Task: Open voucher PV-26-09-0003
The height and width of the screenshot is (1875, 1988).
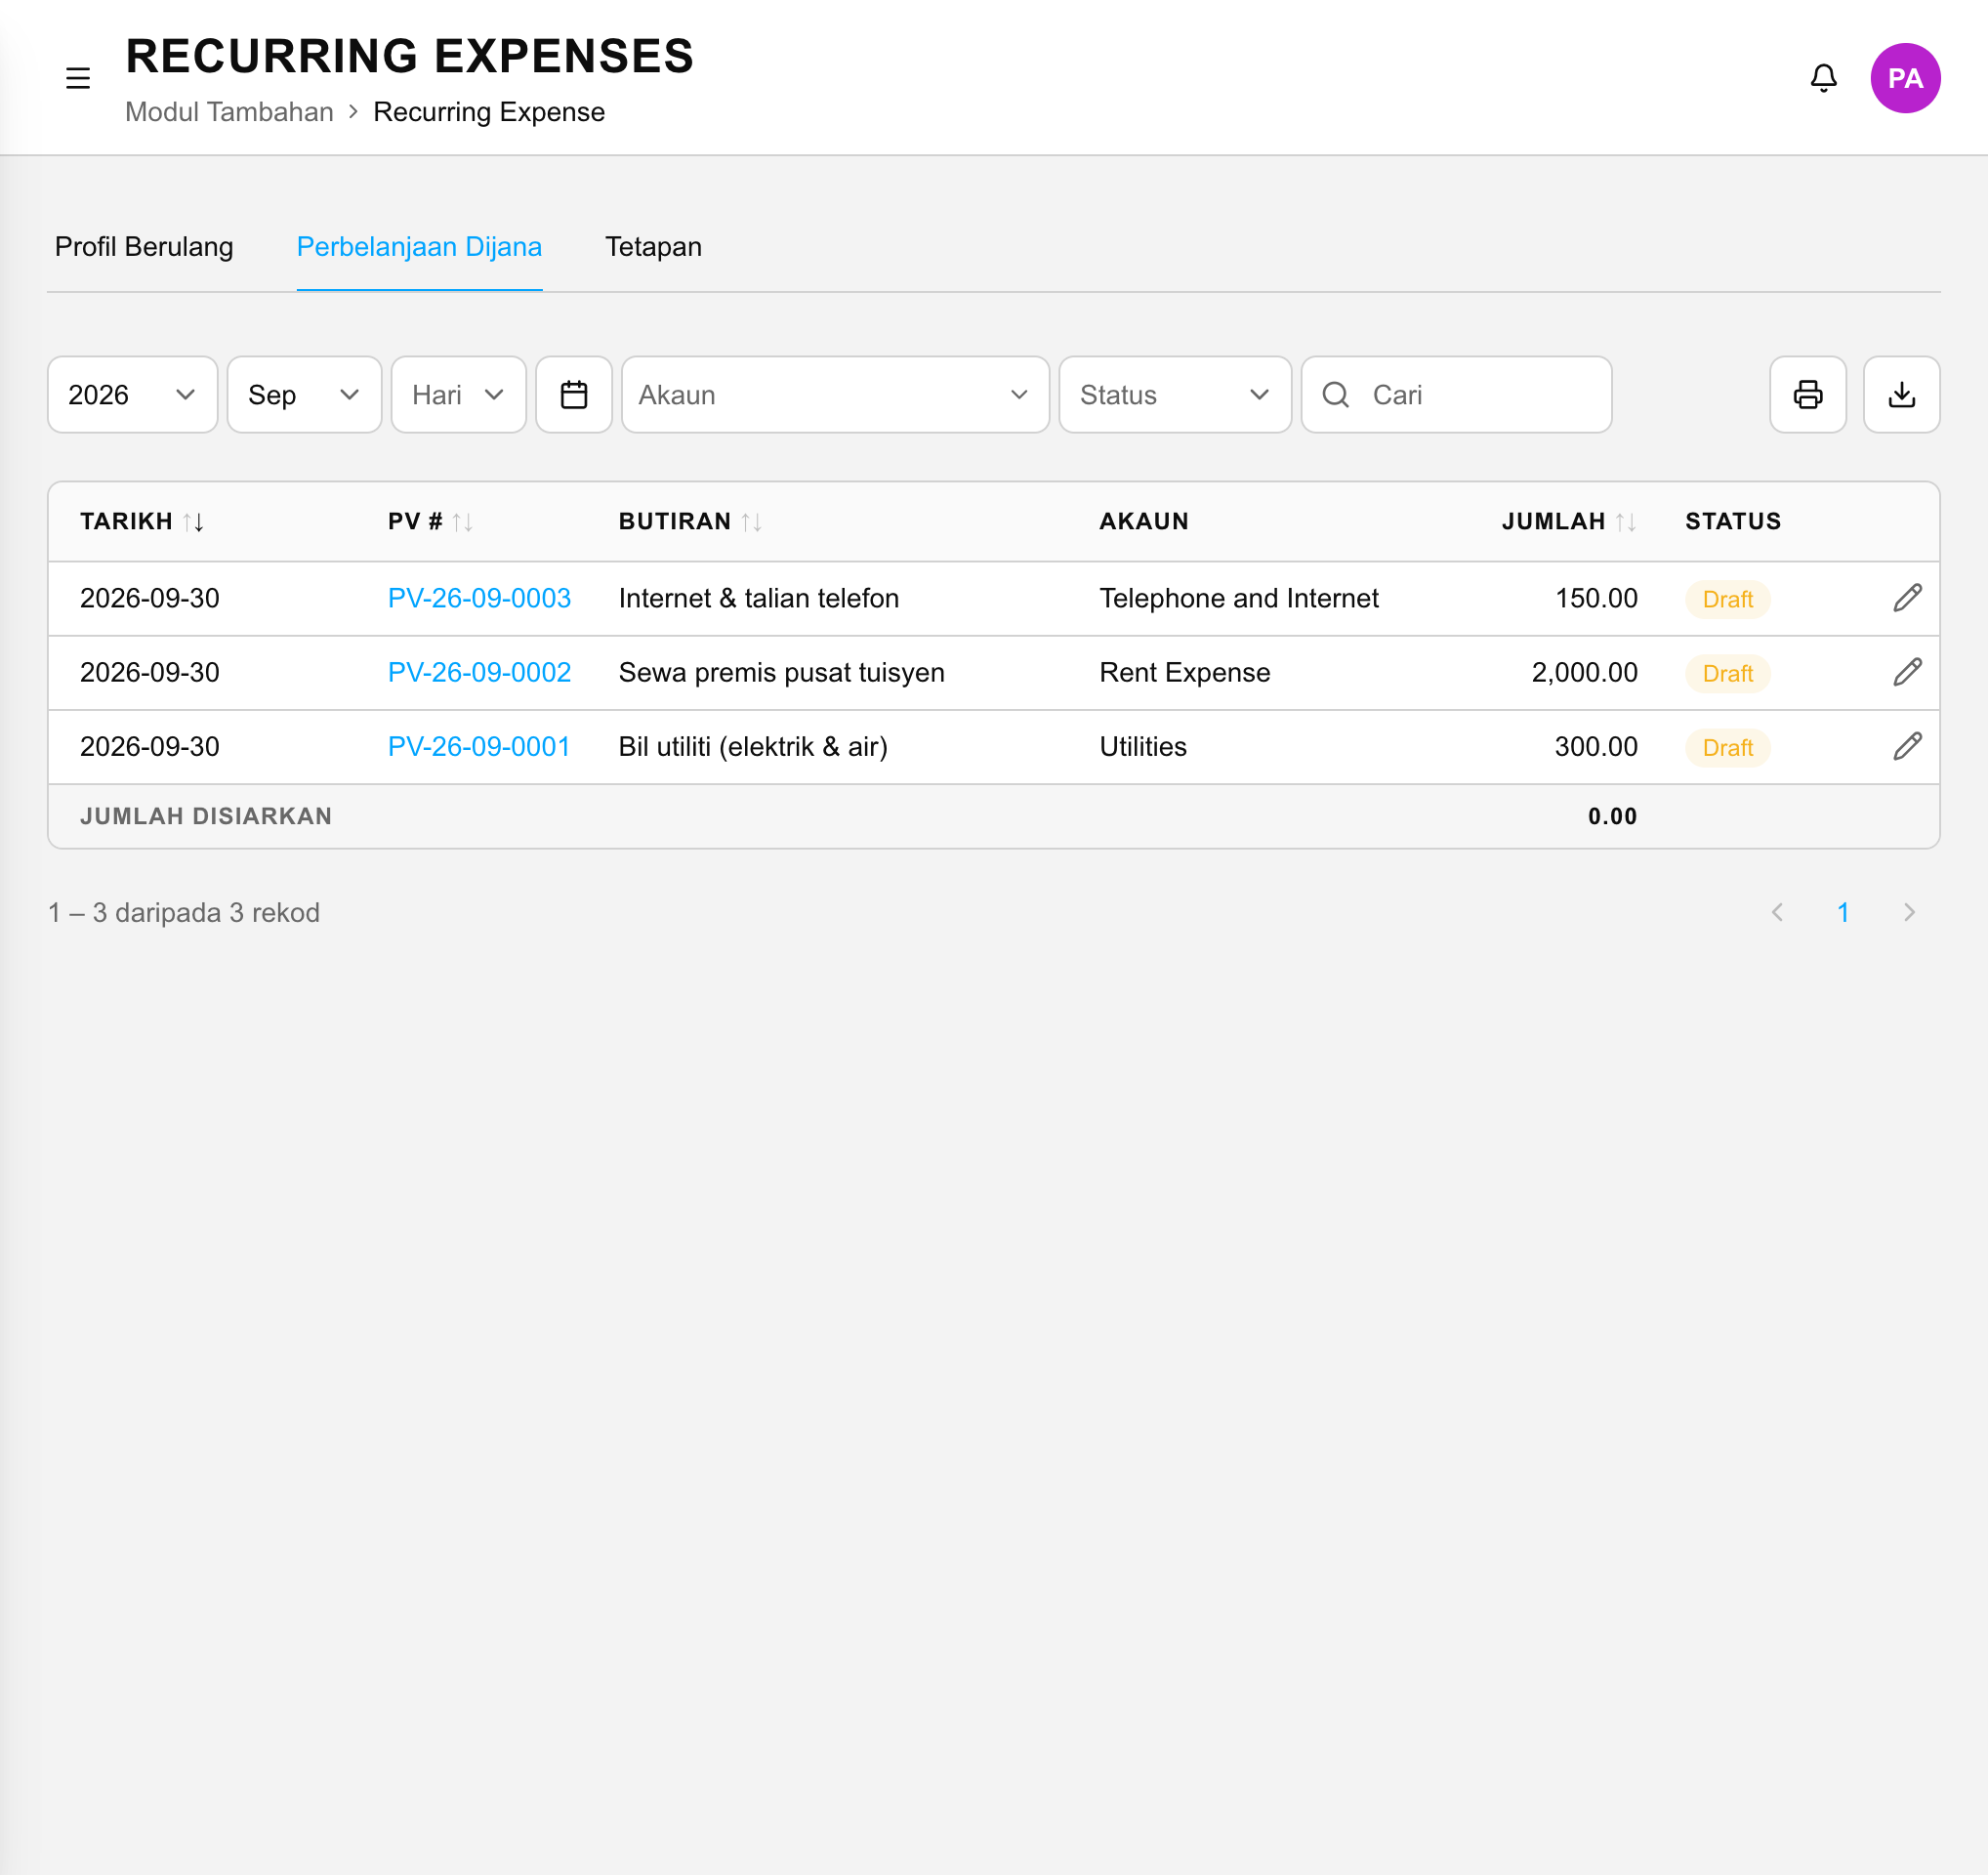Action: [x=479, y=598]
